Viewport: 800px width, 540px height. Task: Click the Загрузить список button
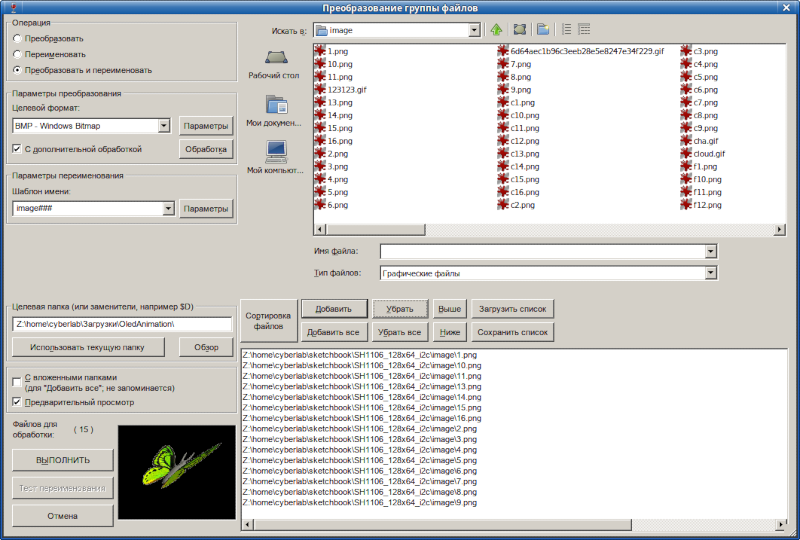(x=512, y=309)
